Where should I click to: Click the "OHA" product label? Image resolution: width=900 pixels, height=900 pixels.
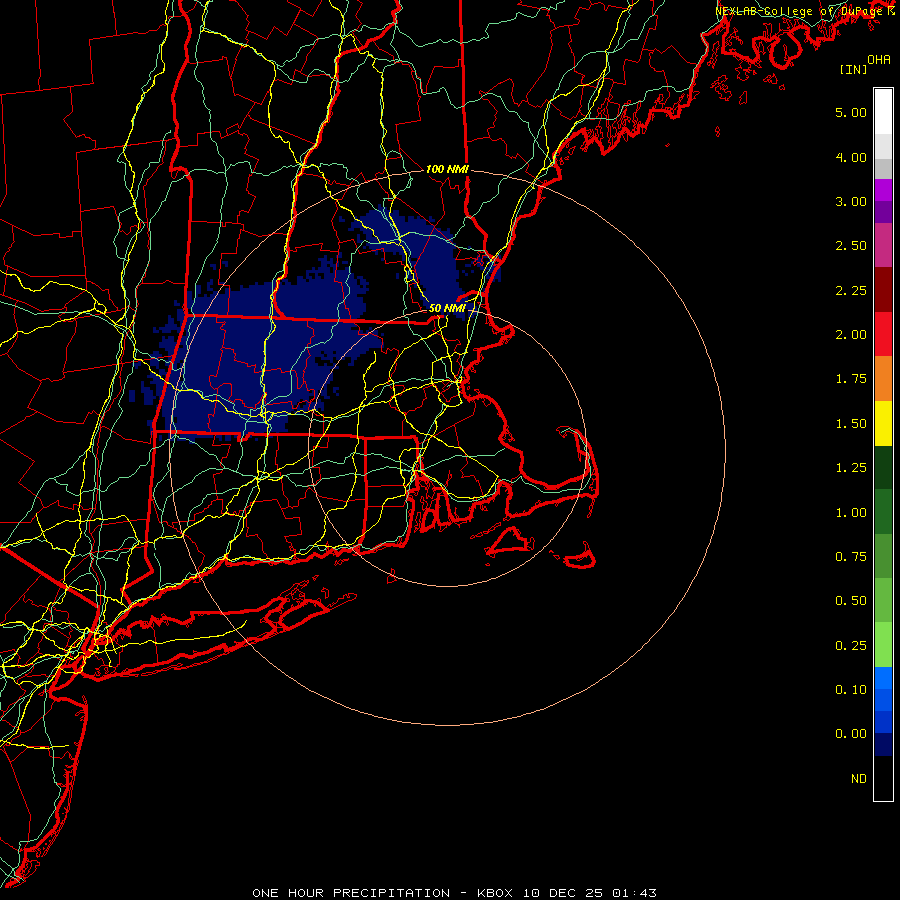tap(879, 59)
